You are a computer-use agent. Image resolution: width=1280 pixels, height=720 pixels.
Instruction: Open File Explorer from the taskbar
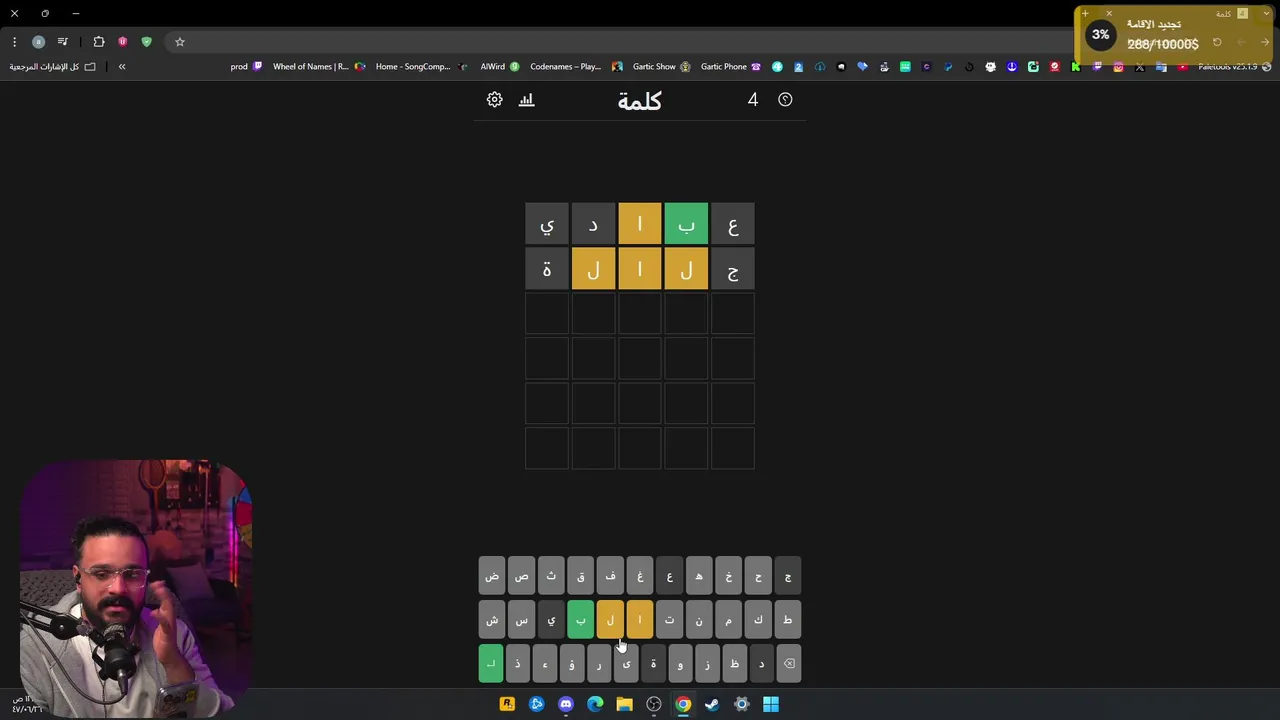point(624,704)
